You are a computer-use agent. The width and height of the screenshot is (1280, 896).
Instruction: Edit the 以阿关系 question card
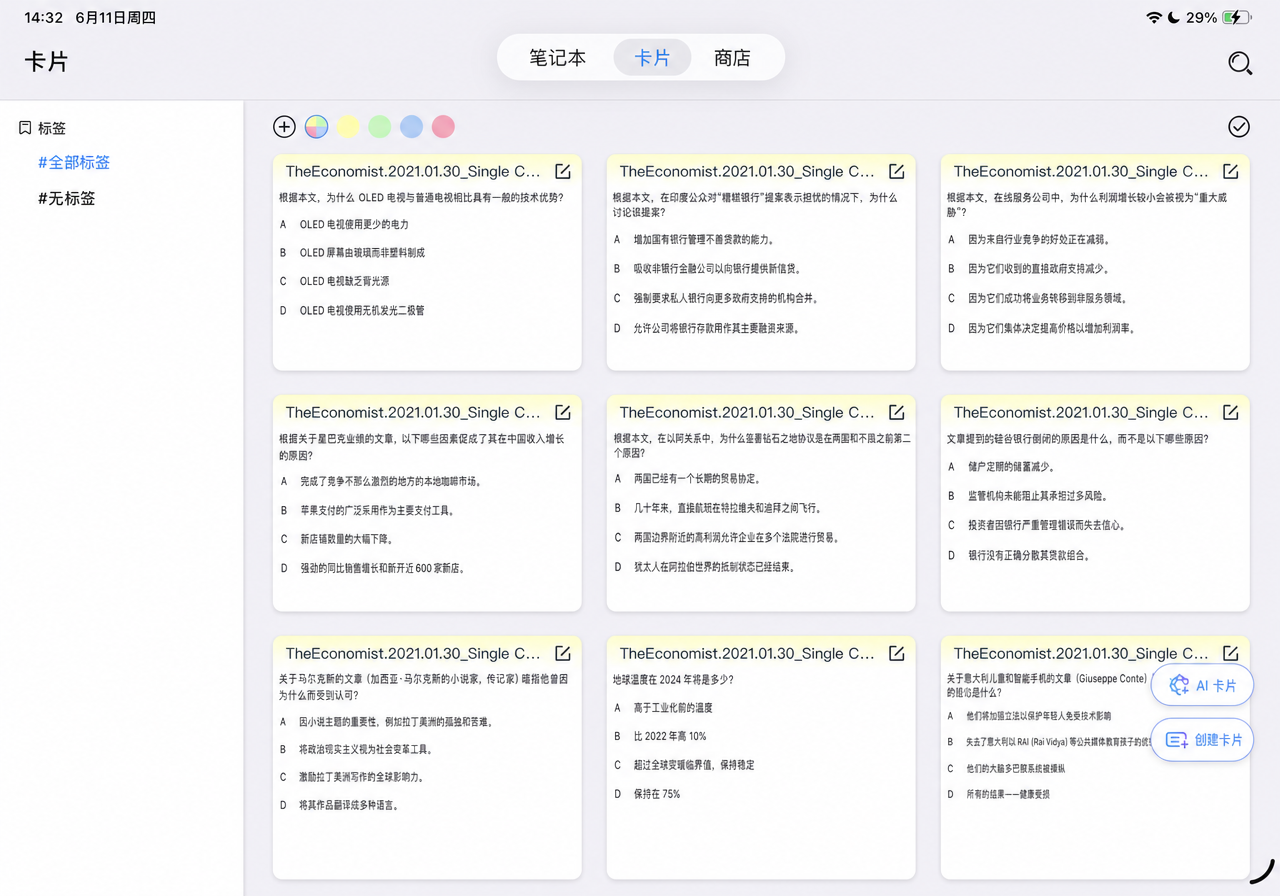(x=897, y=412)
